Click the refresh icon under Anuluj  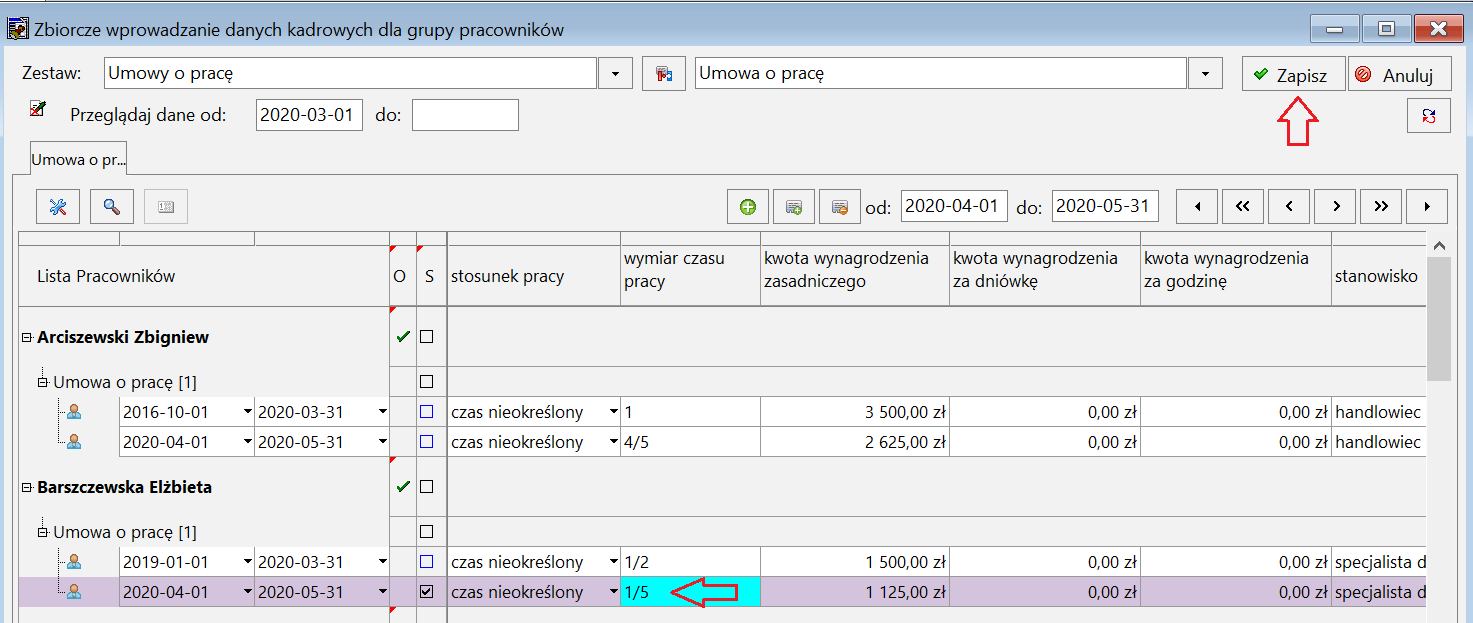click(x=1428, y=116)
